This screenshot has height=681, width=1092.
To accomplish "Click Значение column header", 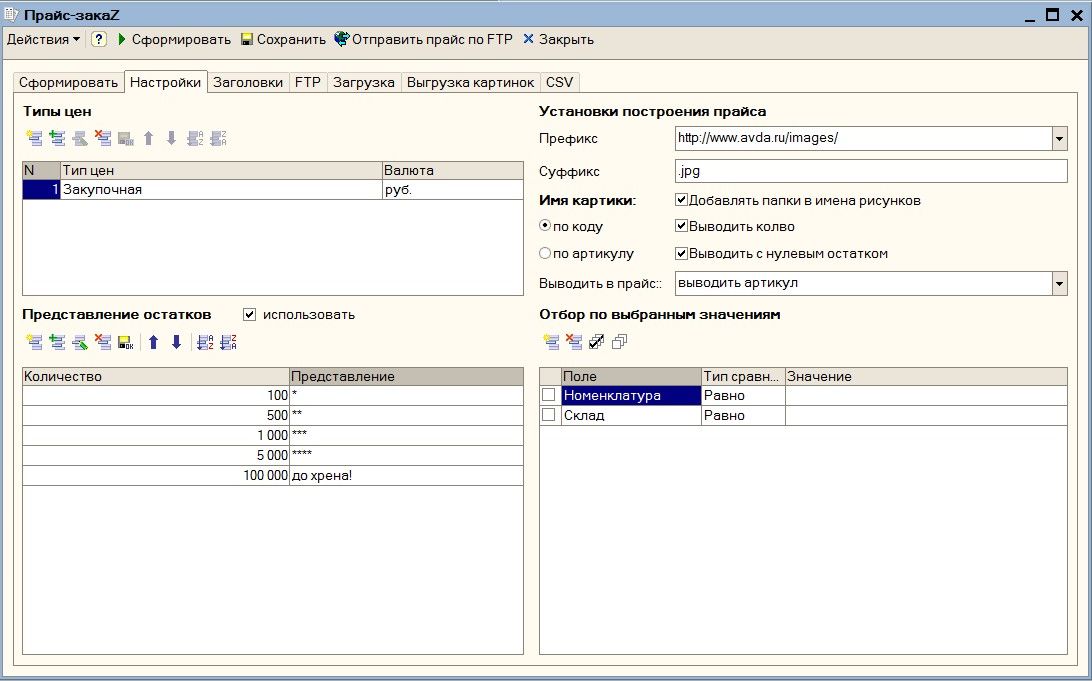I will [926, 377].
